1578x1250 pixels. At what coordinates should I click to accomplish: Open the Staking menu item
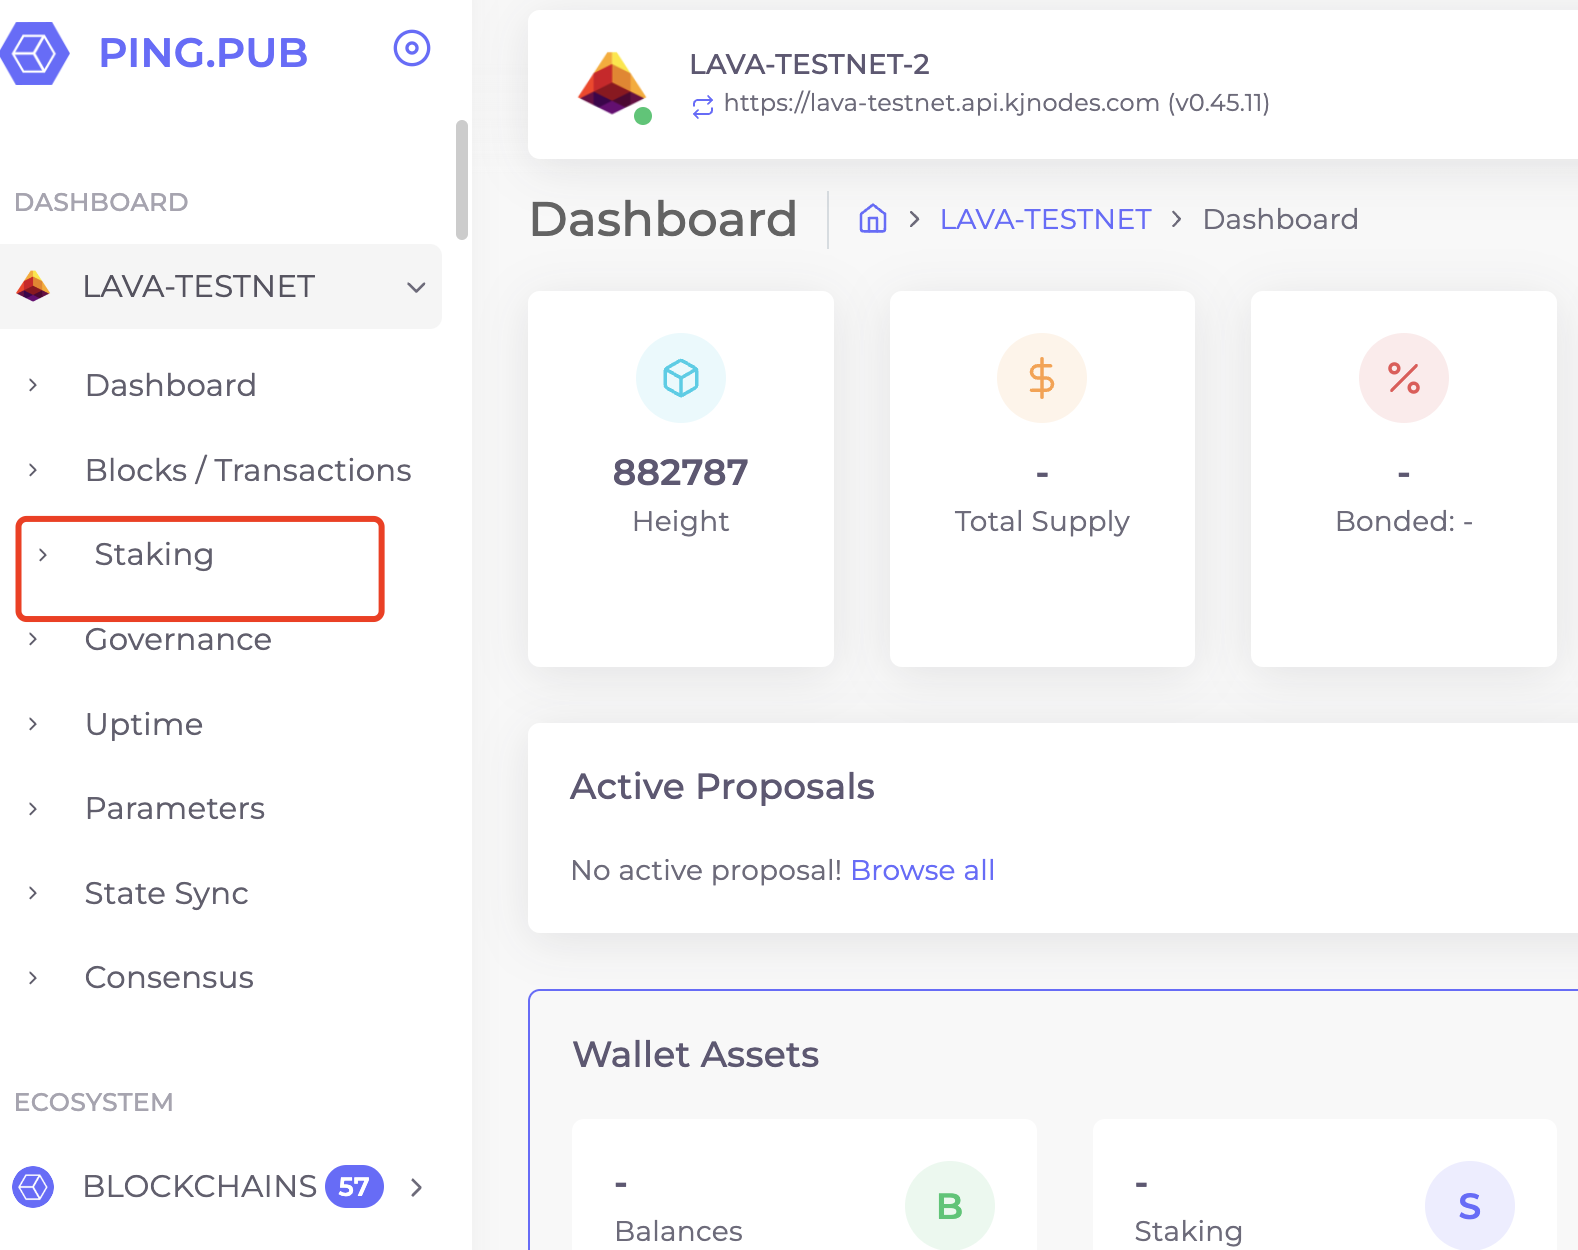pos(154,554)
